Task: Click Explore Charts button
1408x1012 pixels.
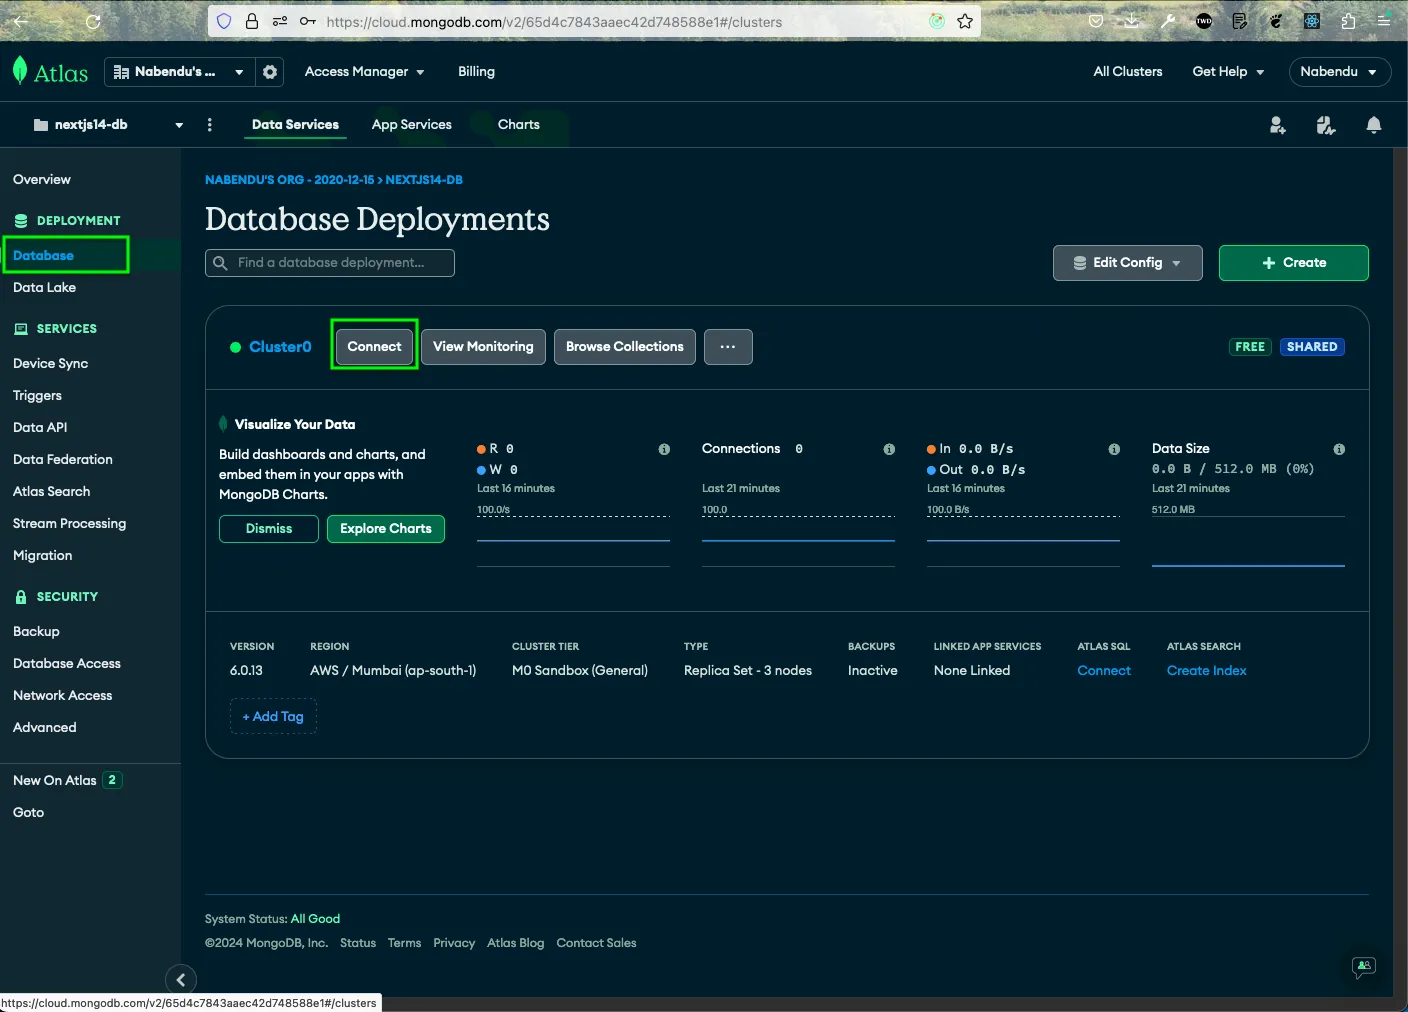Action: tap(386, 529)
